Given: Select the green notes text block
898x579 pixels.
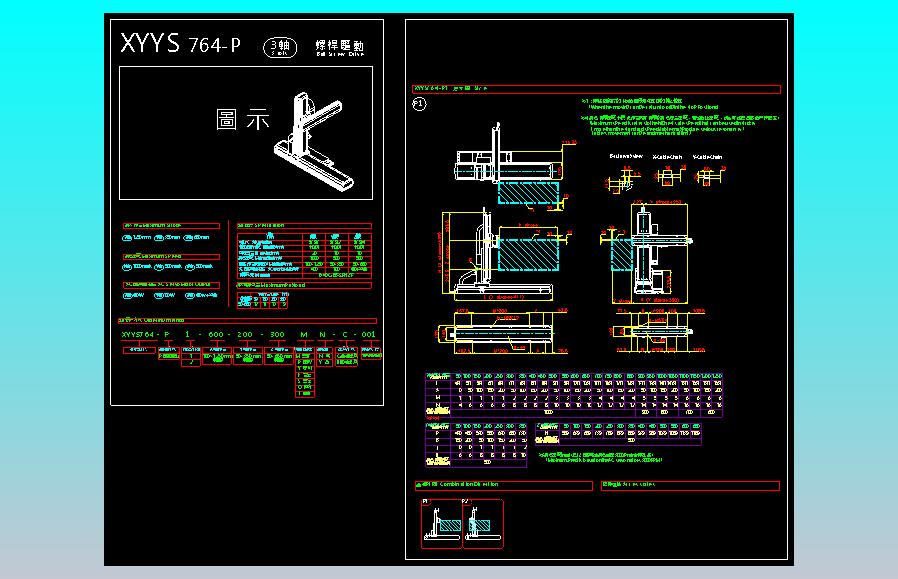Looking at the screenshot, I should coord(680,118).
